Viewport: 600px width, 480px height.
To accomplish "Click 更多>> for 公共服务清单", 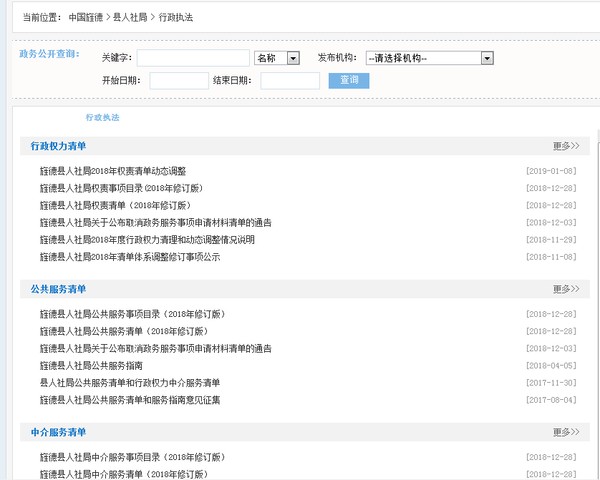I will coord(566,289).
